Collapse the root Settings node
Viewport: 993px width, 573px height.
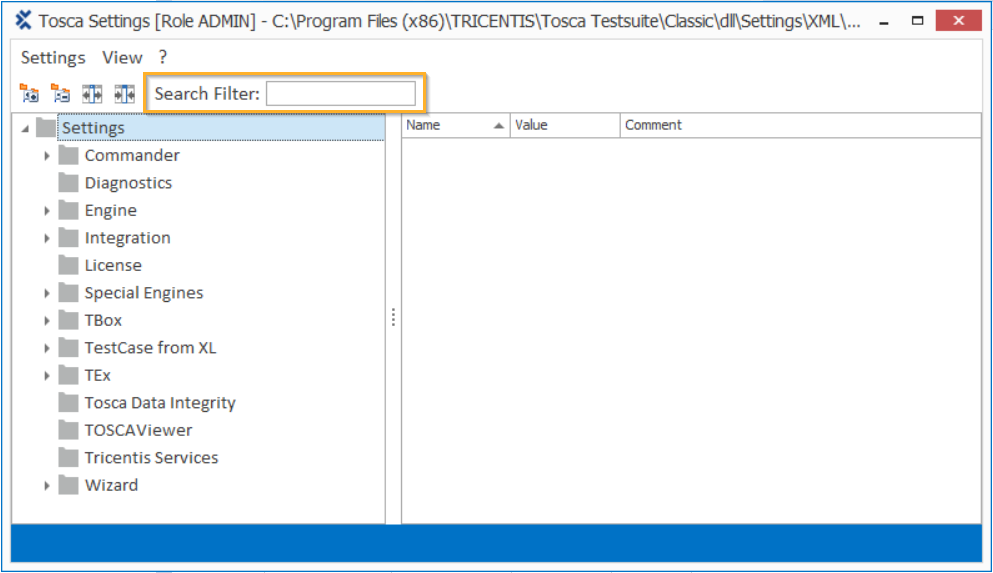point(25,129)
